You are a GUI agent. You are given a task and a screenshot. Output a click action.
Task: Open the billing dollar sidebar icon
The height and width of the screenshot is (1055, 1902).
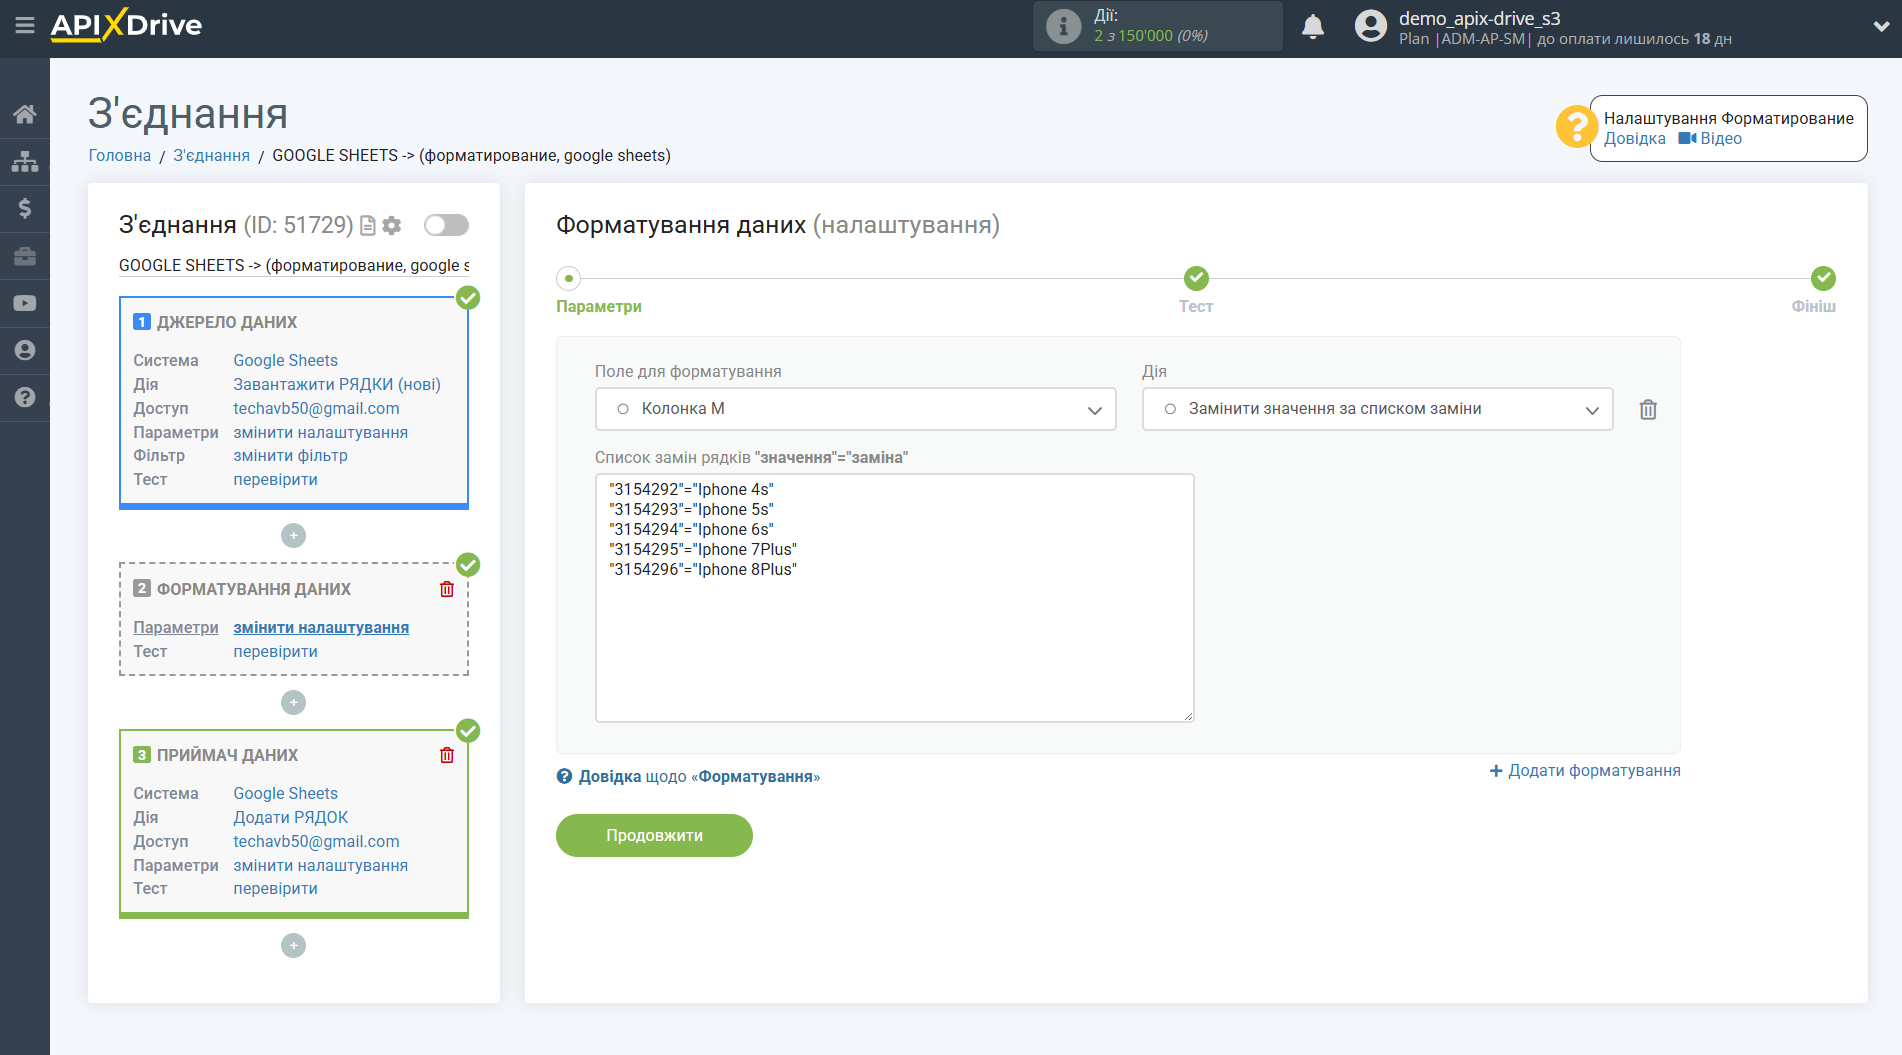pos(25,208)
